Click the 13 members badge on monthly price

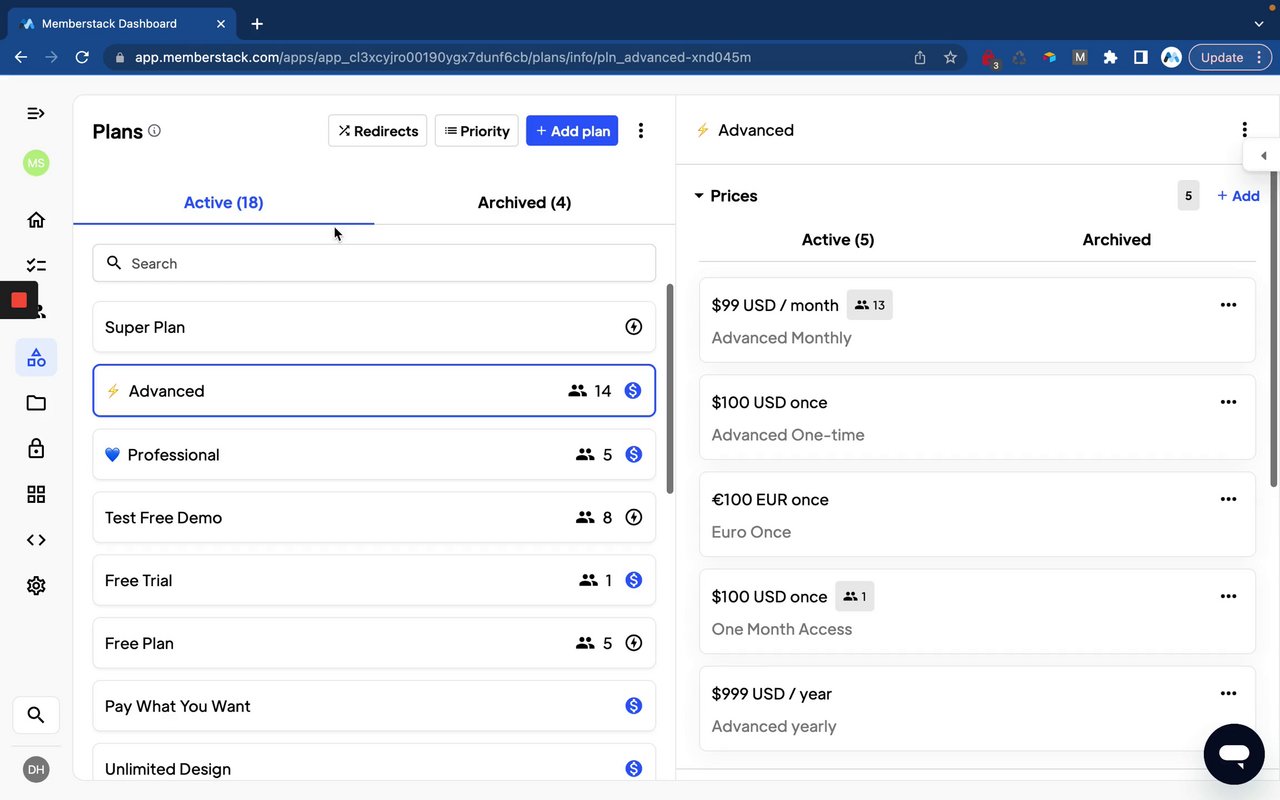pos(869,305)
